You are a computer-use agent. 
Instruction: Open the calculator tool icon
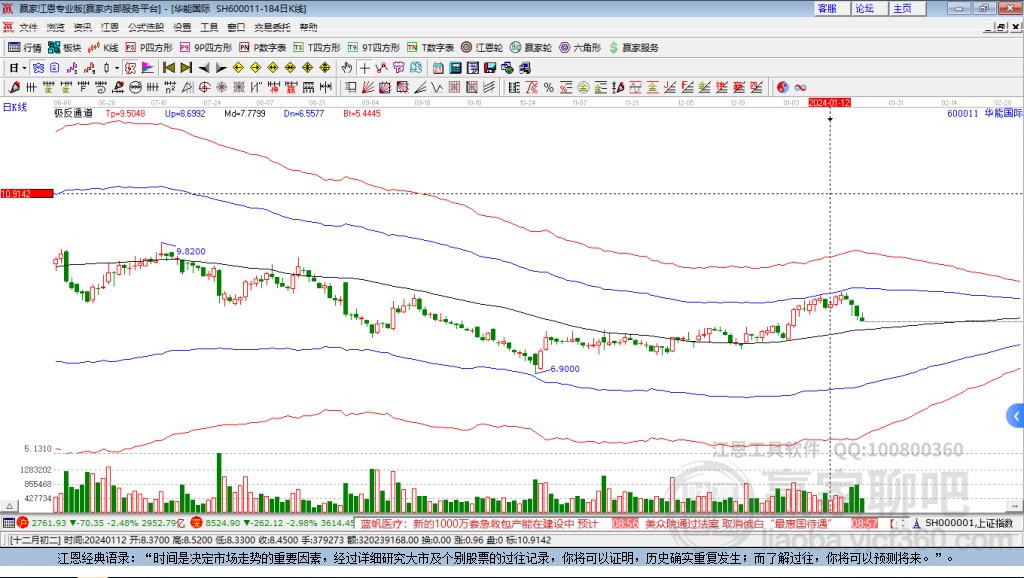pos(455,68)
